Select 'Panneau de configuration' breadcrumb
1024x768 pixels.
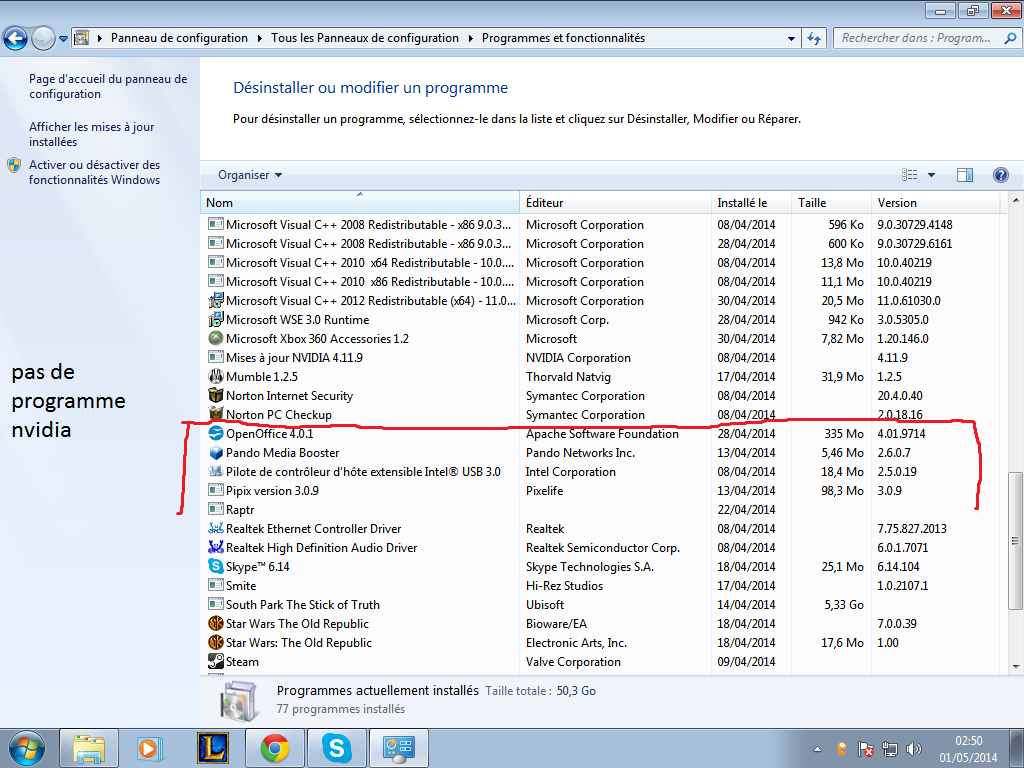[x=179, y=38]
